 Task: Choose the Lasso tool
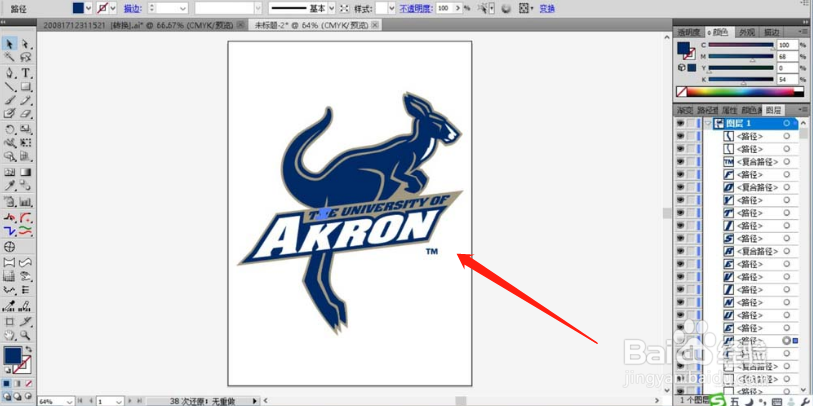point(25,57)
